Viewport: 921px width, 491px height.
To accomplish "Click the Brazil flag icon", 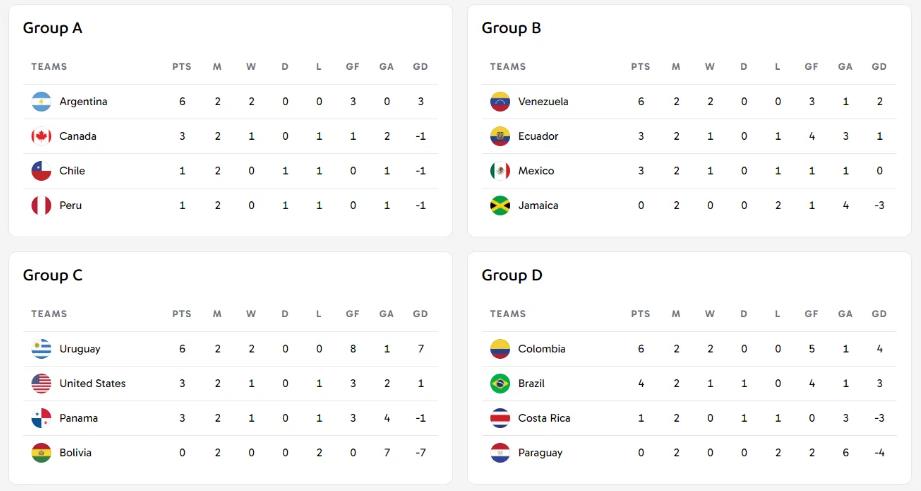I will click(500, 384).
